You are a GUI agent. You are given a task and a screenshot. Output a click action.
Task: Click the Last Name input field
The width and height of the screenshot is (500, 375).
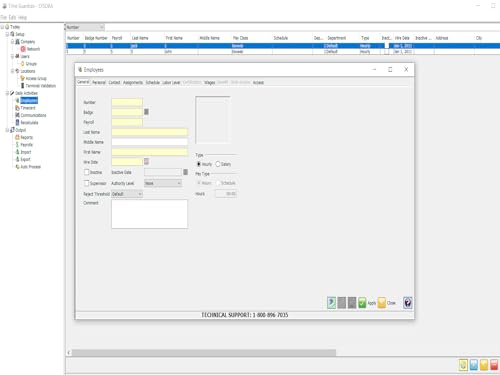(150, 132)
